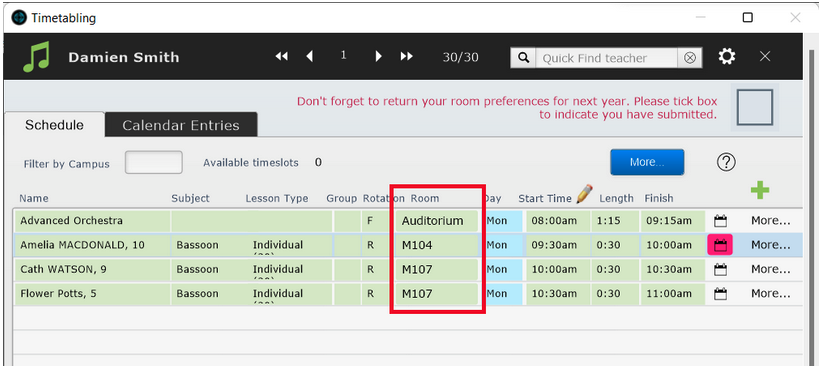Select the Flower Potts, 5 name cell

coord(92,294)
